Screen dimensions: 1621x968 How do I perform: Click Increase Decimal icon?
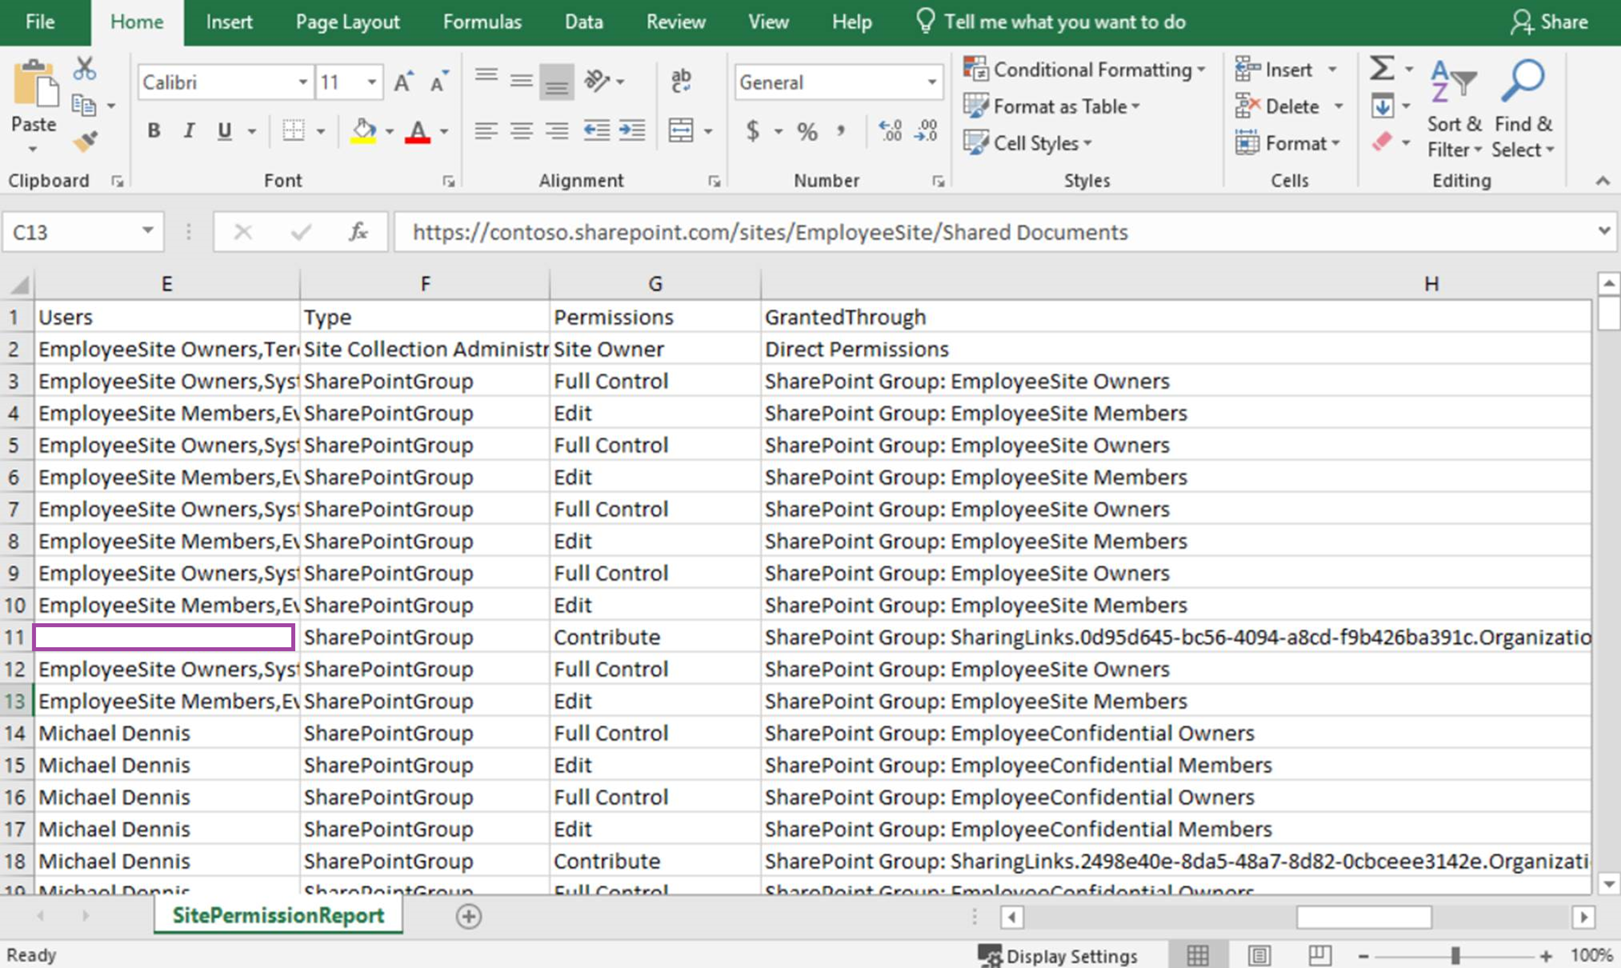click(x=889, y=131)
